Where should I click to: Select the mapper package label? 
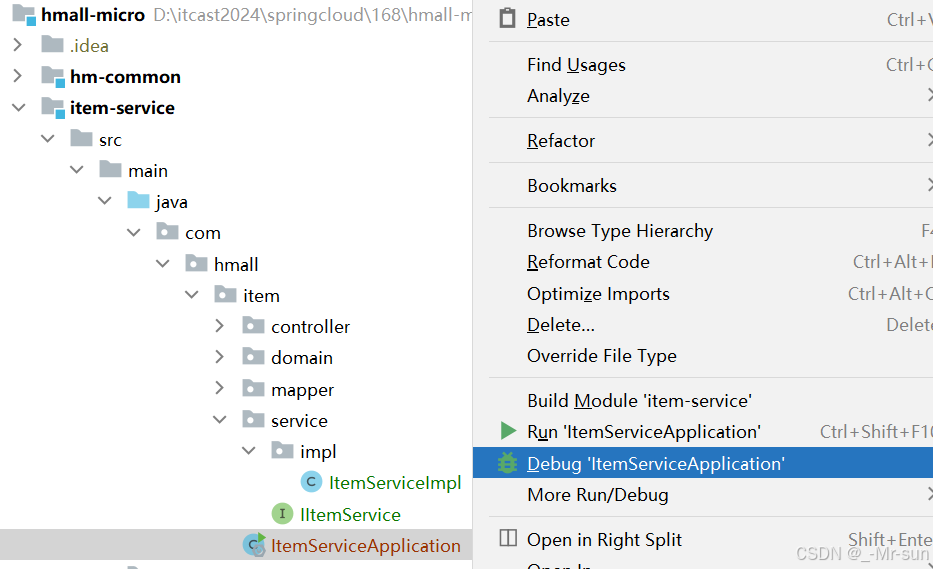(302, 390)
